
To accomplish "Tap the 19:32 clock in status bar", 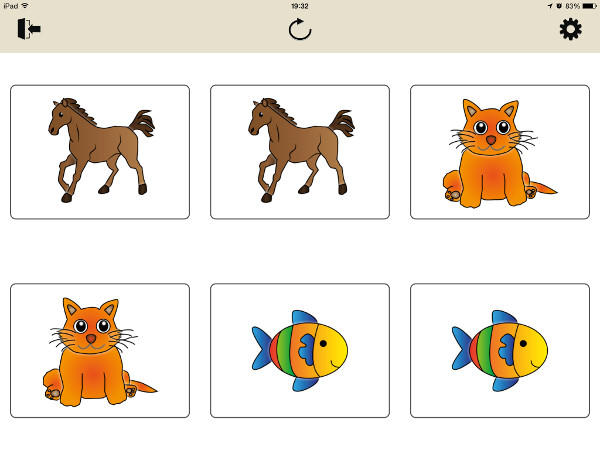I will tap(300, 6).
